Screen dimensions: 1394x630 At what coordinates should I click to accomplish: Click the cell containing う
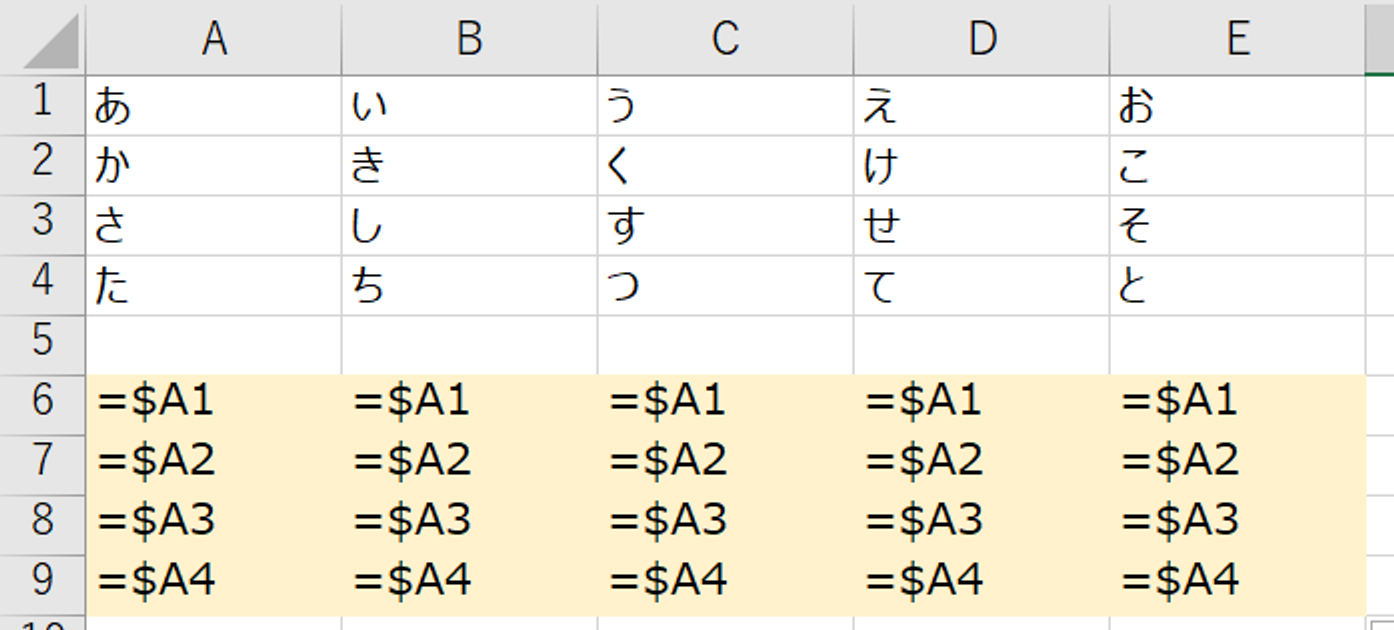[726, 106]
